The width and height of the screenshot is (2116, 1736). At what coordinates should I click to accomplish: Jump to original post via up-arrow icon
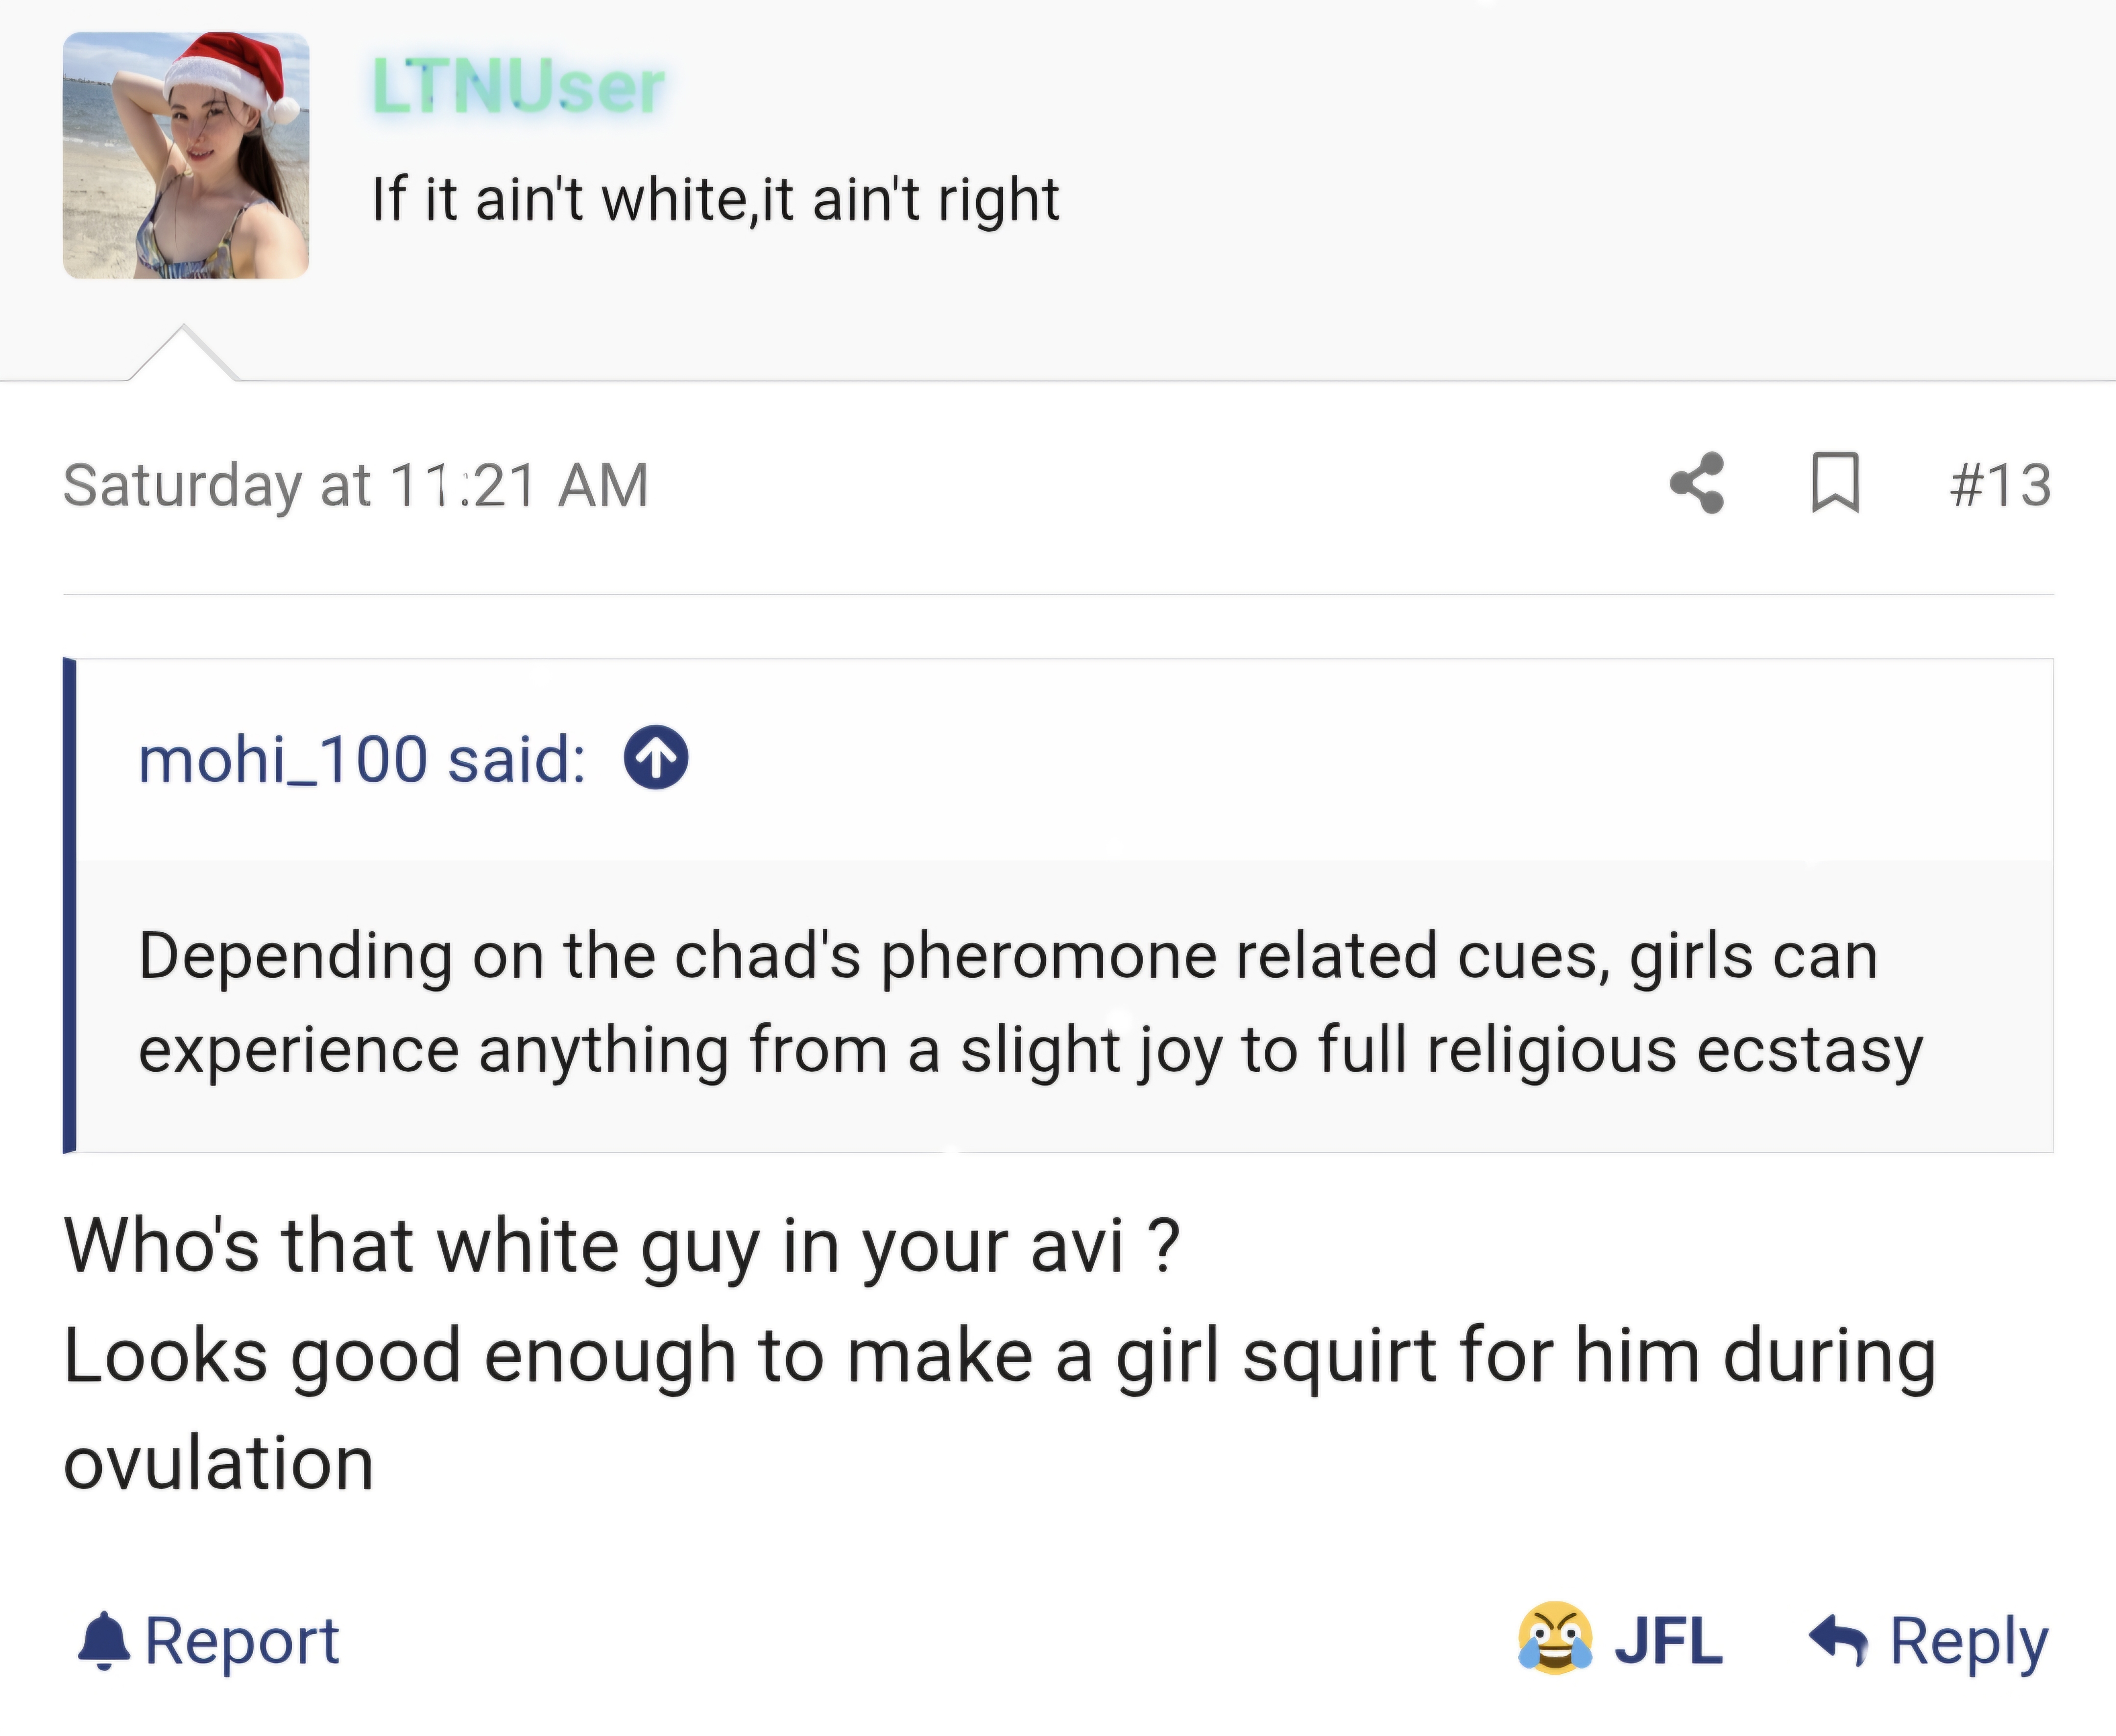coord(656,757)
